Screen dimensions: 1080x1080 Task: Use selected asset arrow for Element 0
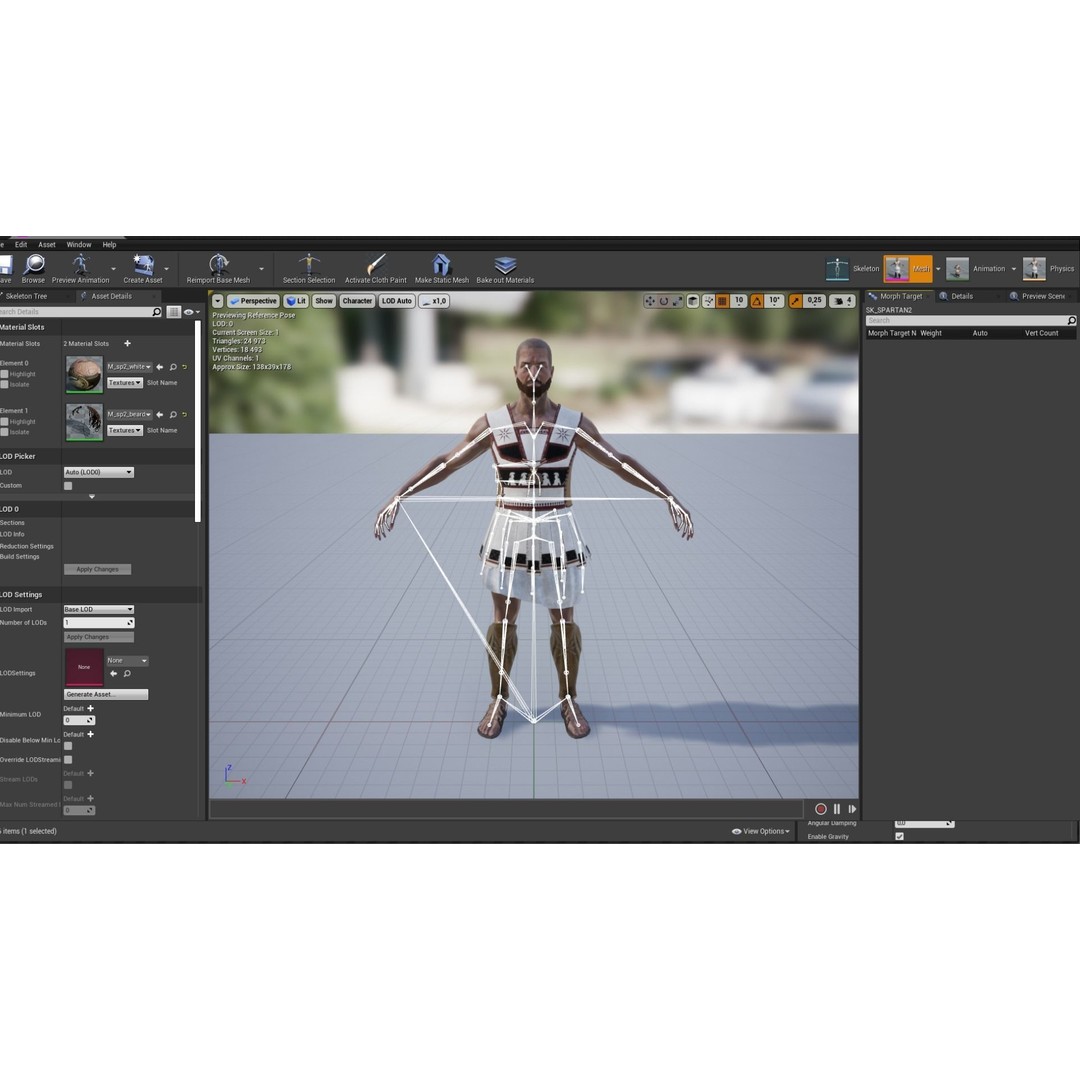[x=160, y=367]
